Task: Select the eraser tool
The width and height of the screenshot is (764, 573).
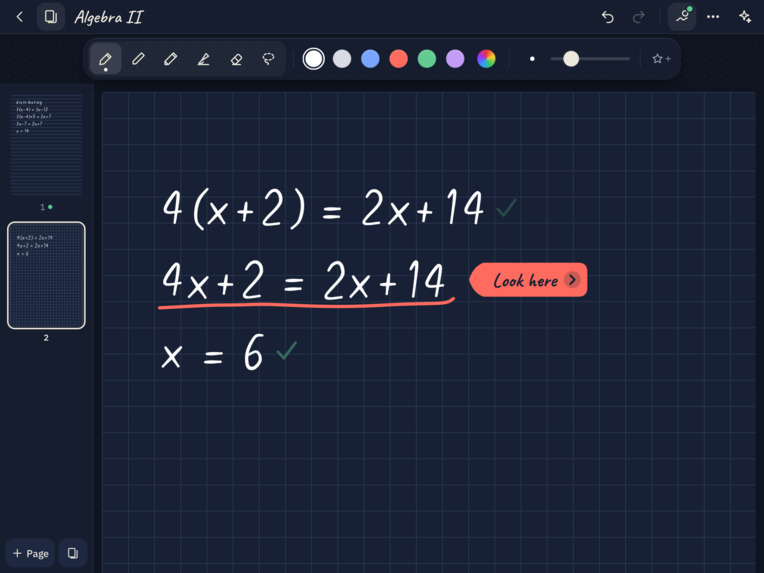Action: [236, 59]
